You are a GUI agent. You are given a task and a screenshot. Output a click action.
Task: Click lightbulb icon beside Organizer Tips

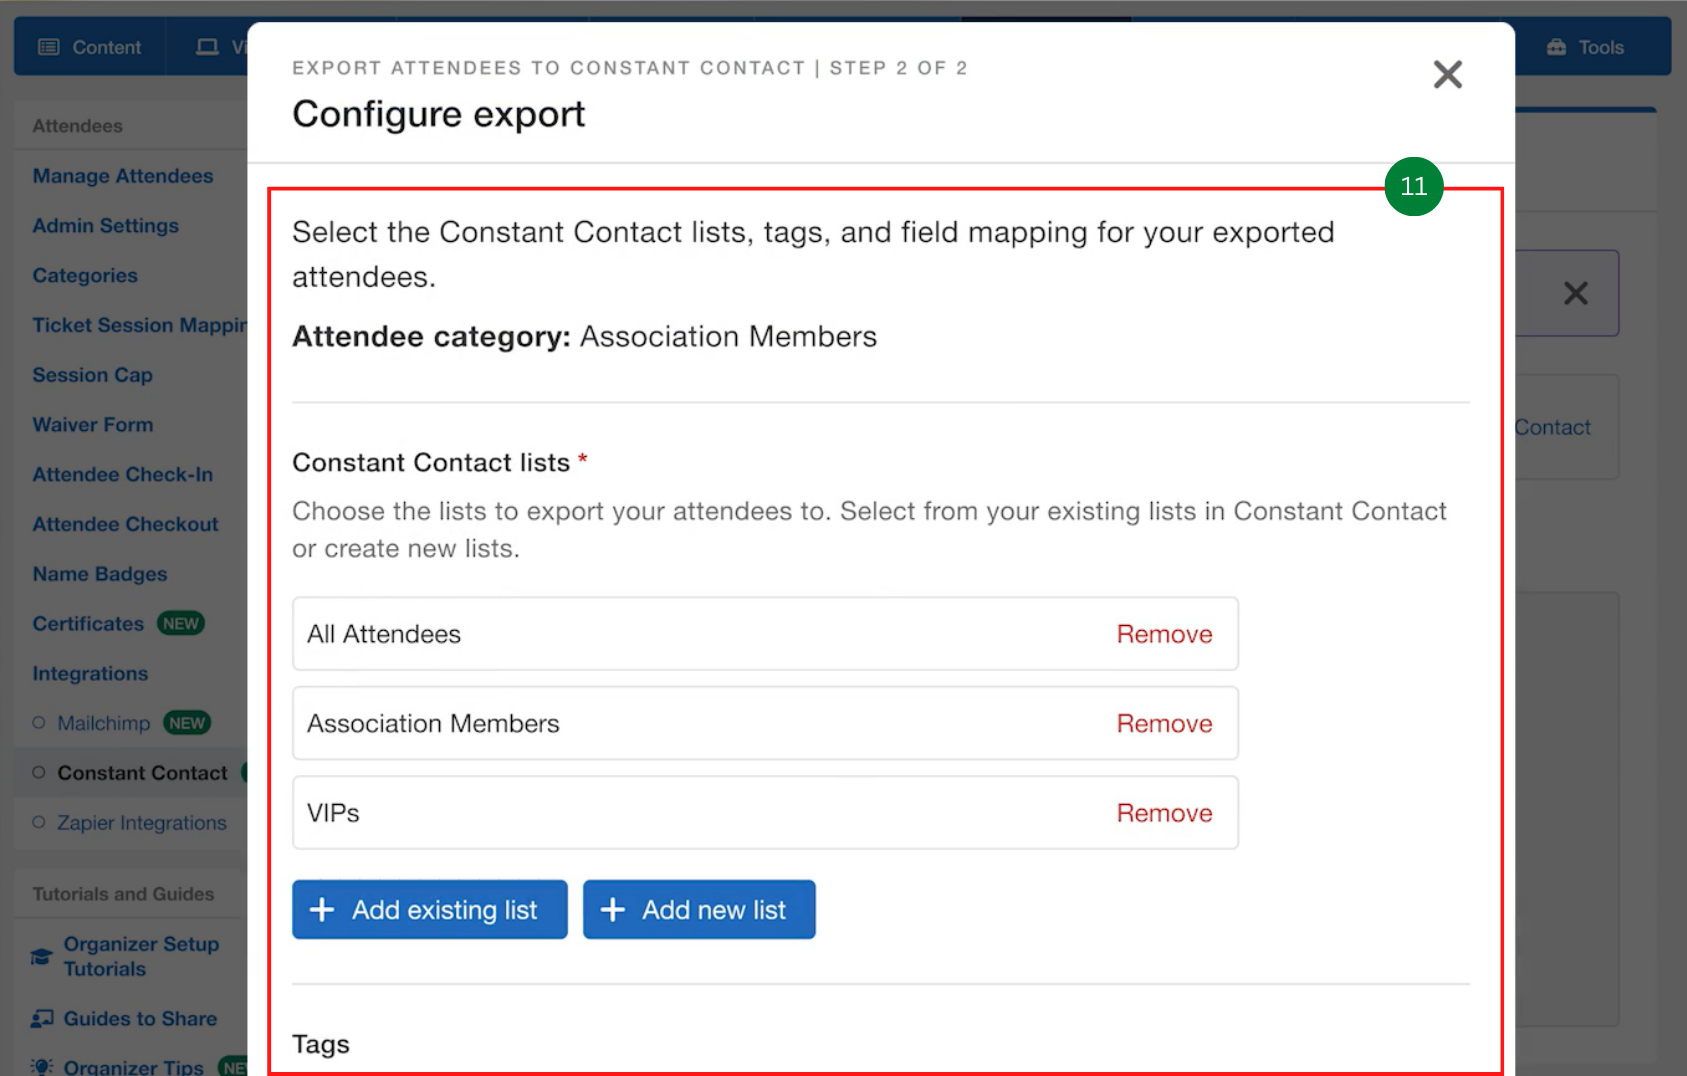coord(41,1067)
